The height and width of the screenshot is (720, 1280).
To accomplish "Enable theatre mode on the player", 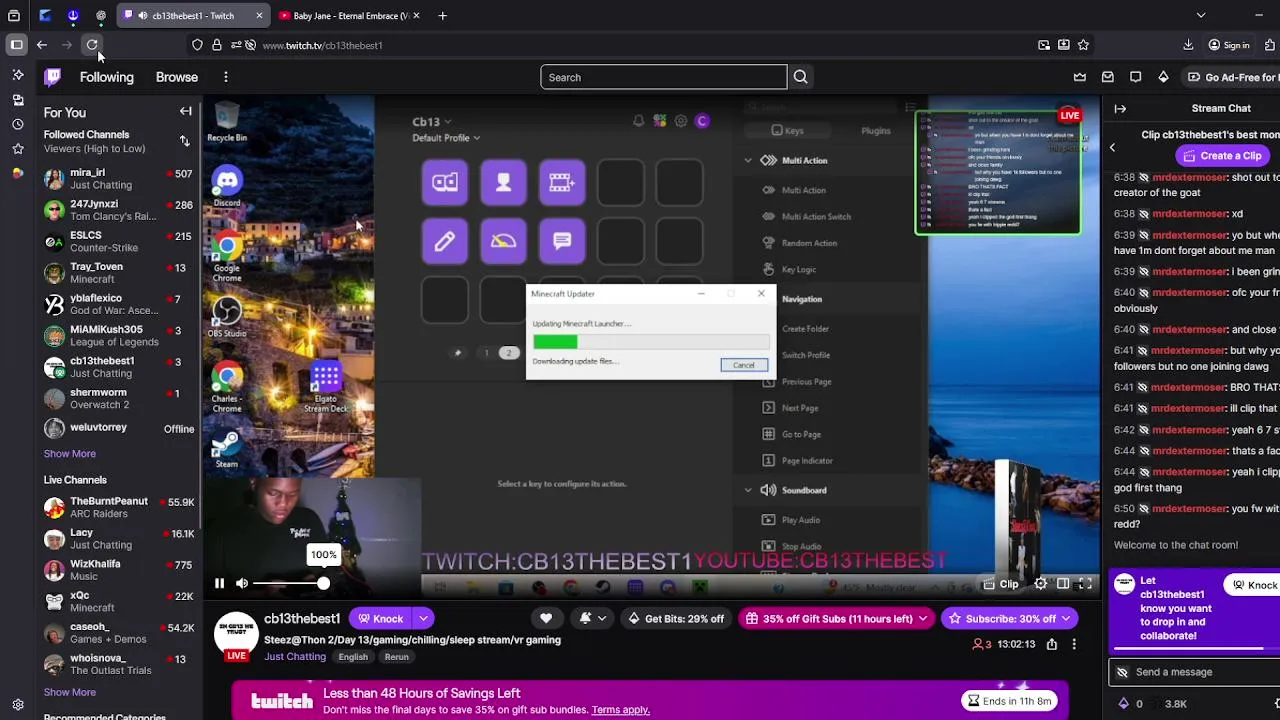I will point(1063,584).
